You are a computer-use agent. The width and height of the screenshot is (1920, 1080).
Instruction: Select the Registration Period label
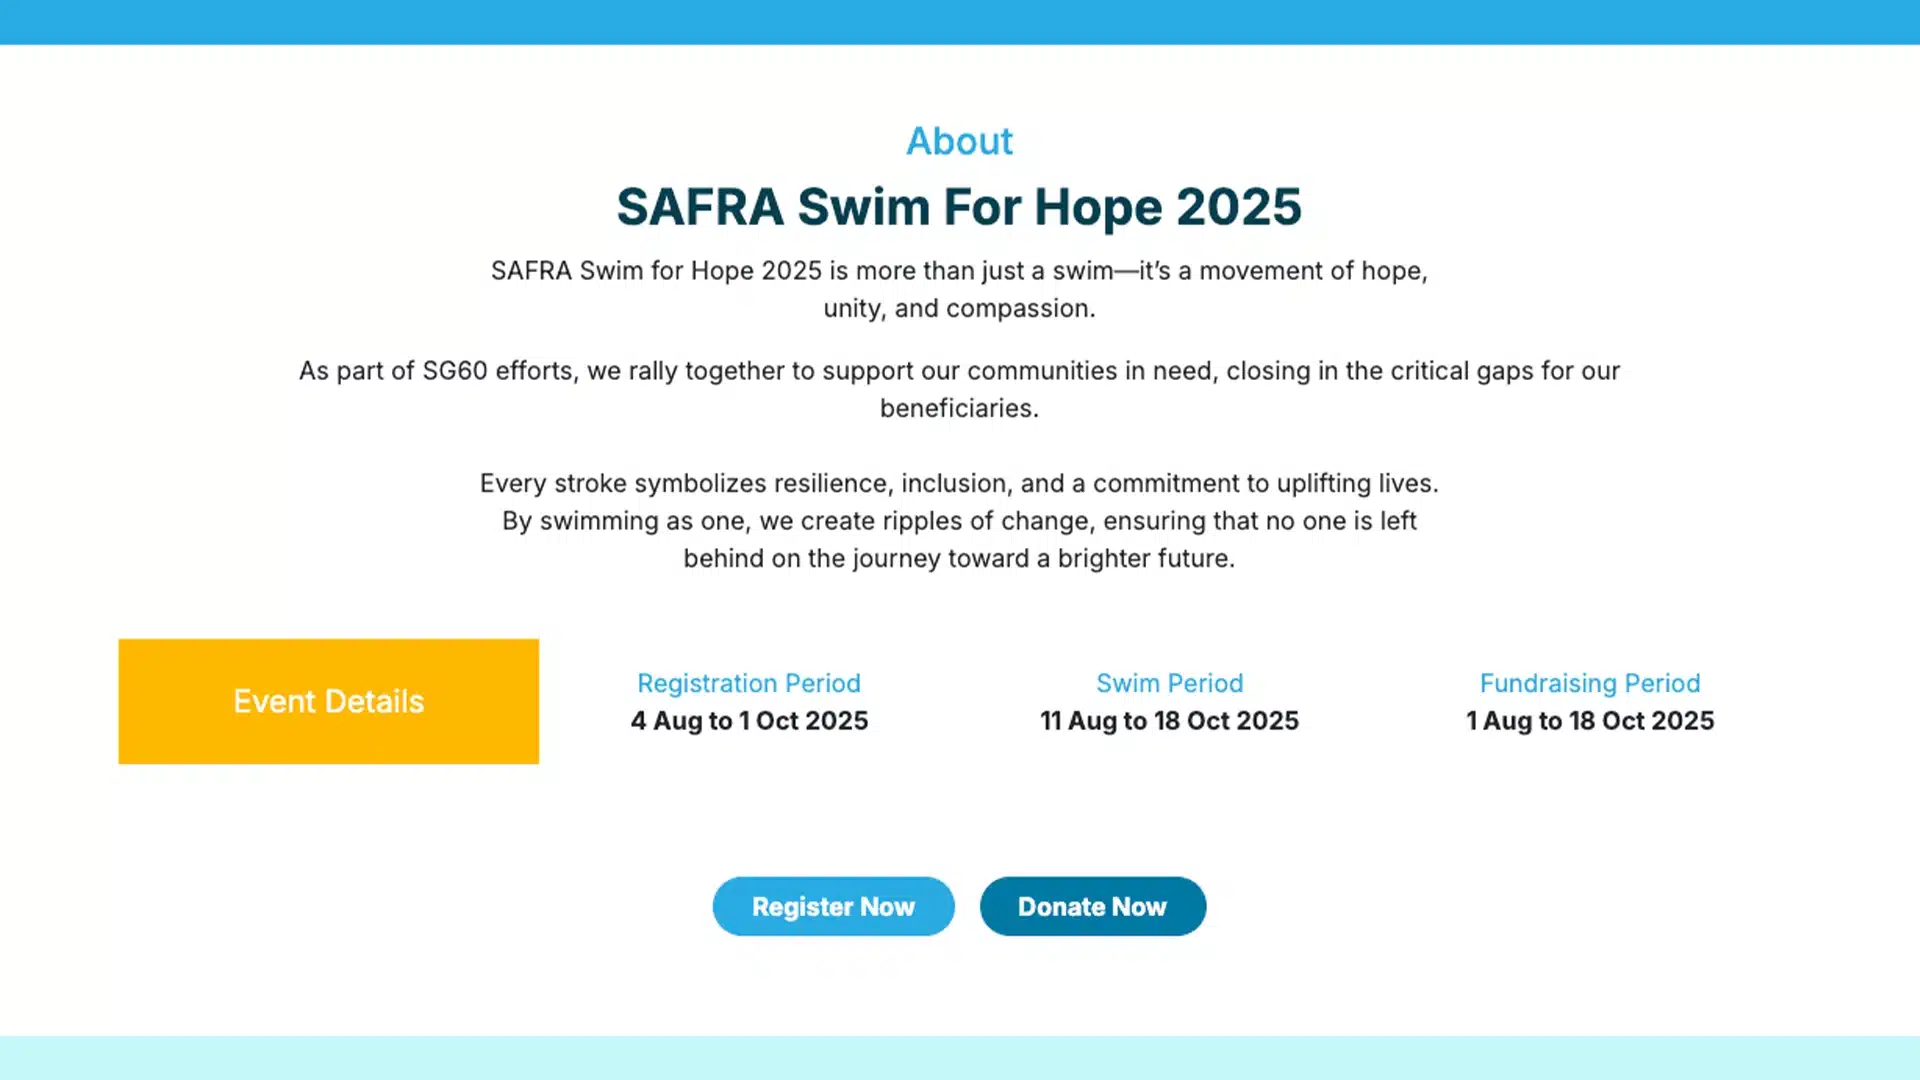pyautogui.click(x=749, y=683)
